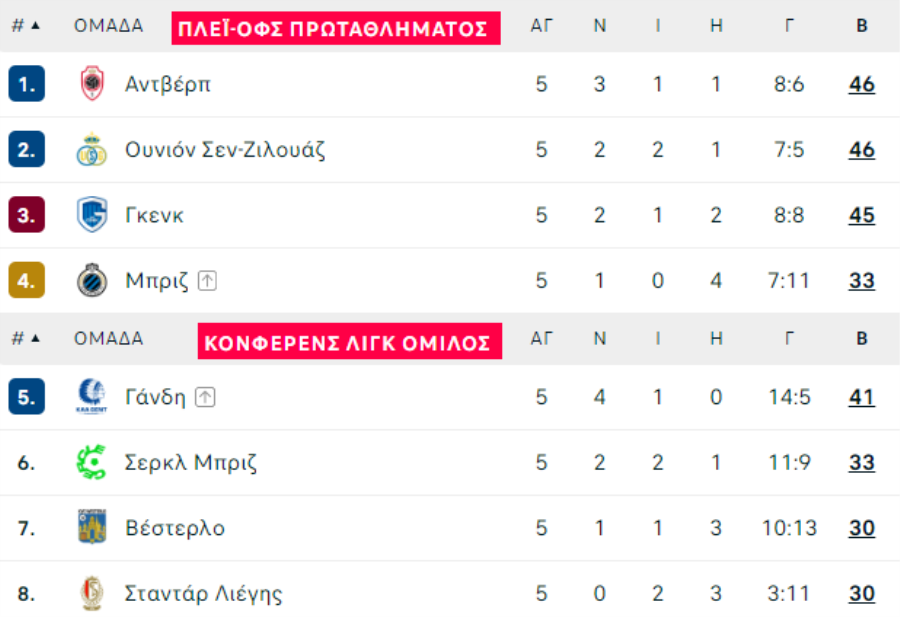The height and width of the screenshot is (617, 900).
Task: Open the Σταντάρ Λιέγης team name
Action: pyautogui.click(x=204, y=593)
